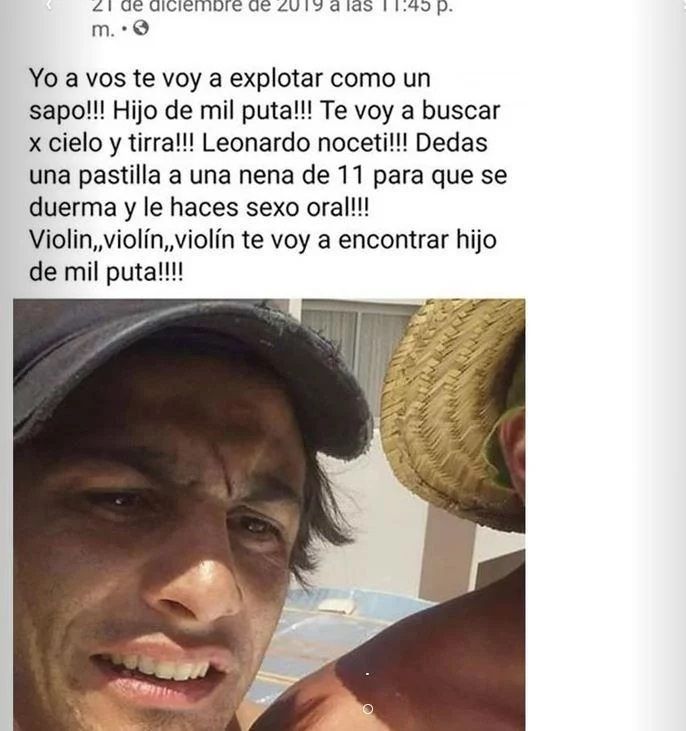Tap the faint back chevron at top
The image size is (686, 731).
point(49,6)
